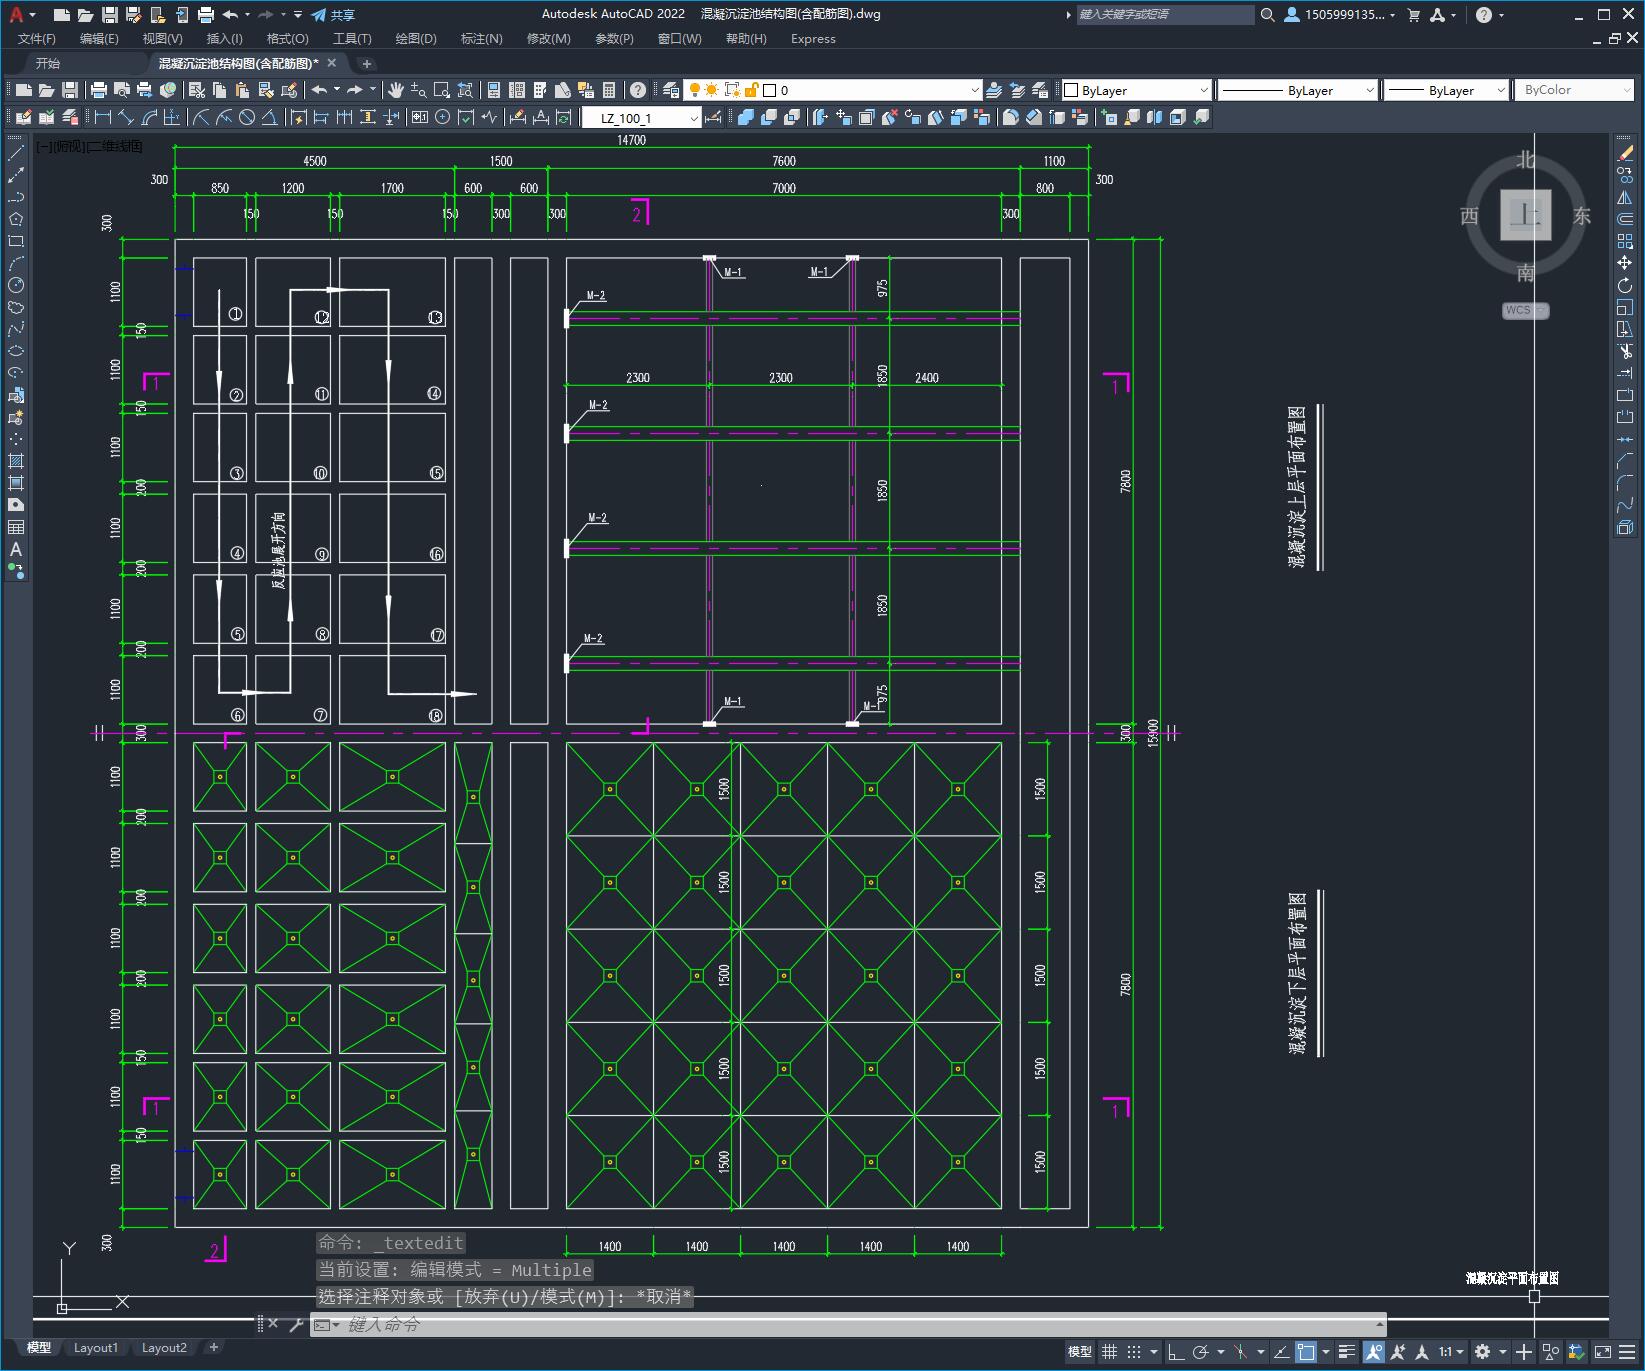The width and height of the screenshot is (1645, 1371).
Task: Click the command line input field
Action: [x=850, y=1325]
